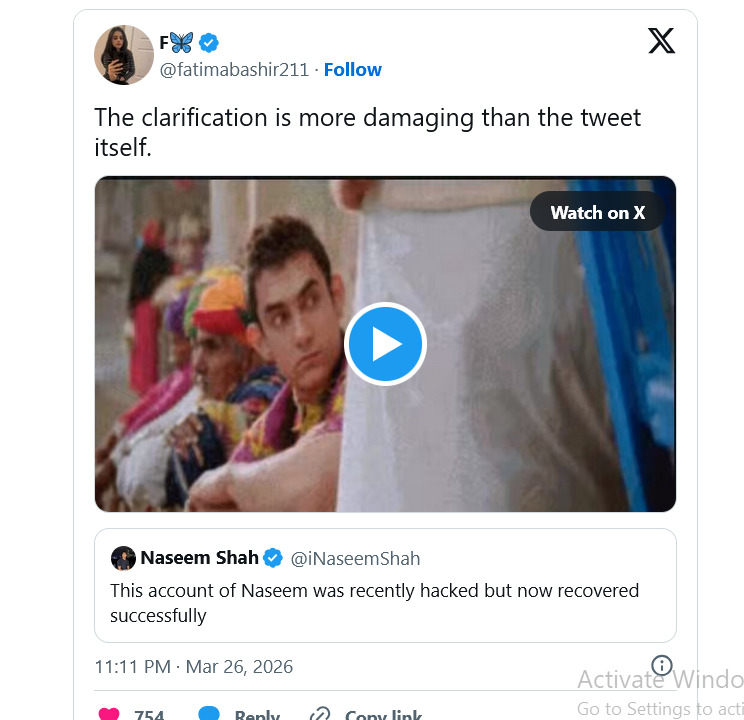Play the embedded video
The width and height of the screenshot is (744, 720).
pyautogui.click(x=385, y=344)
